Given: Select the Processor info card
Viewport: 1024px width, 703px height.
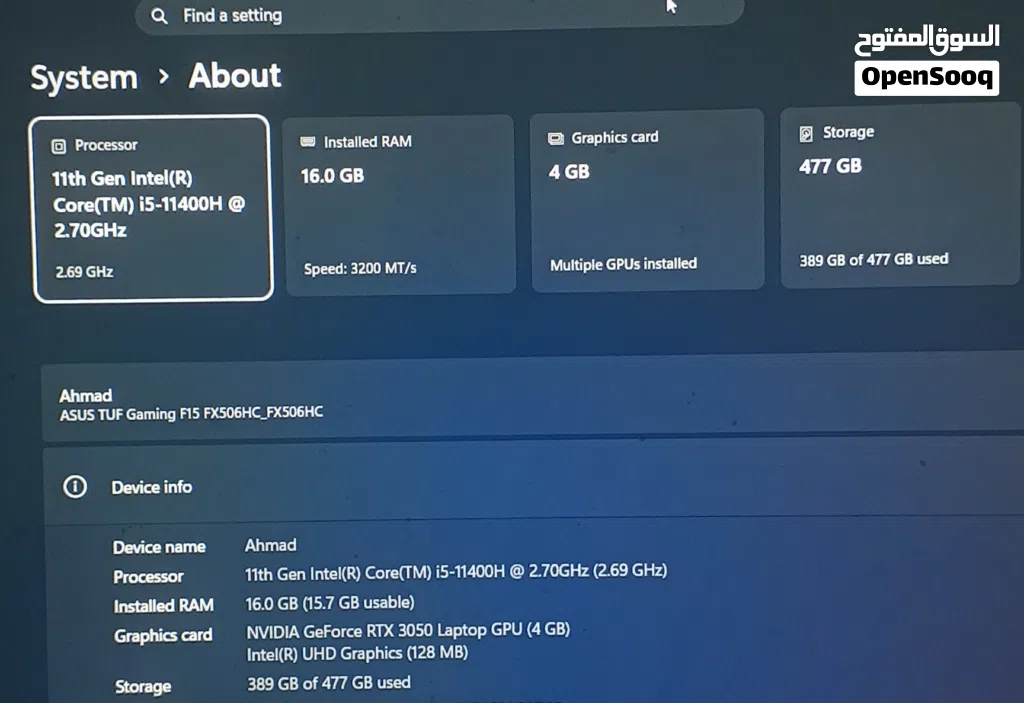Looking at the screenshot, I should coord(152,208).
